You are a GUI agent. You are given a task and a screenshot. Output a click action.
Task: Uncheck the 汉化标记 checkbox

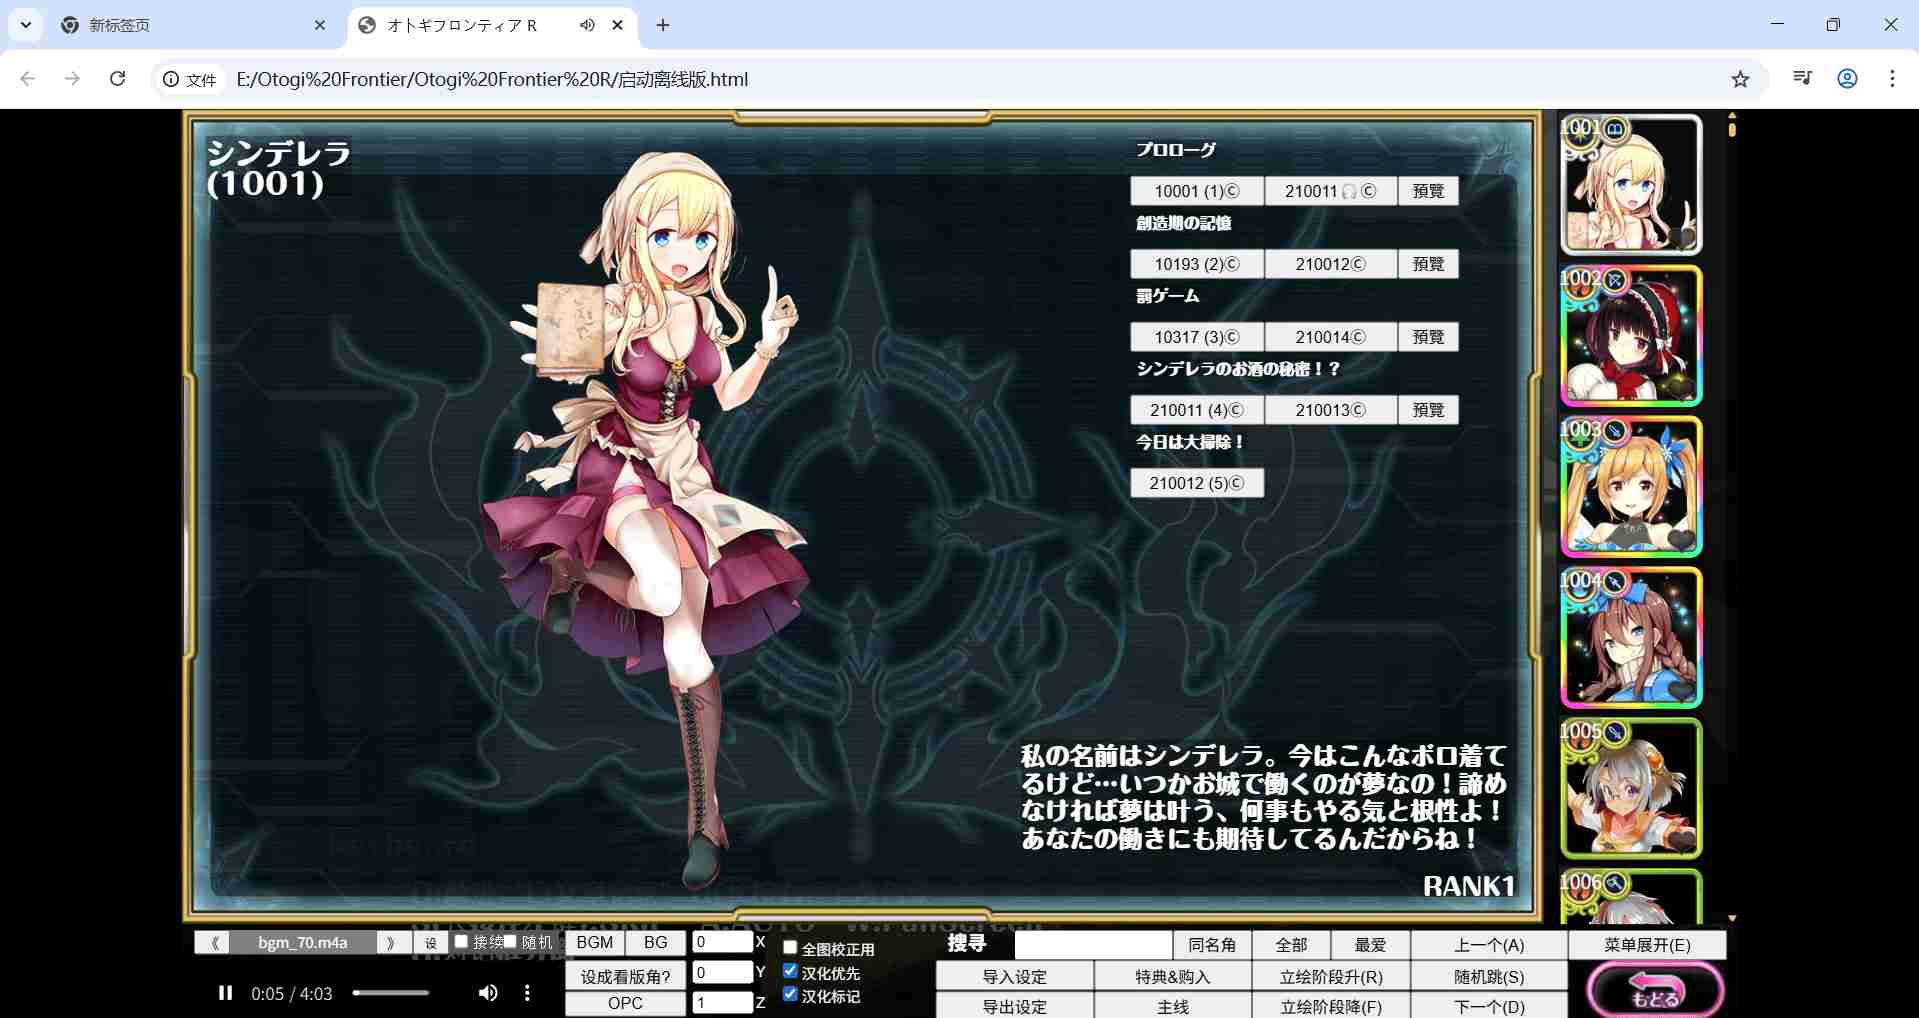[790, 994]
